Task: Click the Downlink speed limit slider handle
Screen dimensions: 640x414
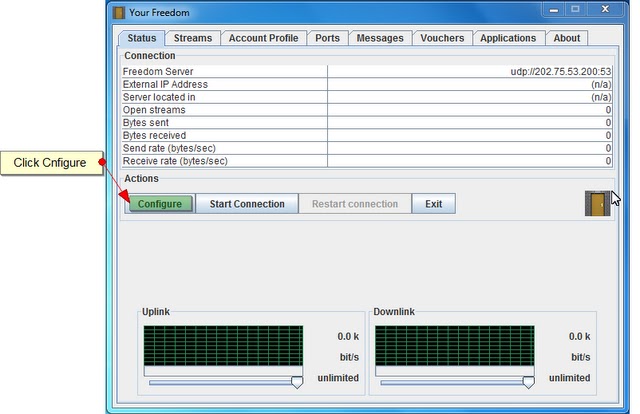Action: pyautogui.click(x=528, y=383)
